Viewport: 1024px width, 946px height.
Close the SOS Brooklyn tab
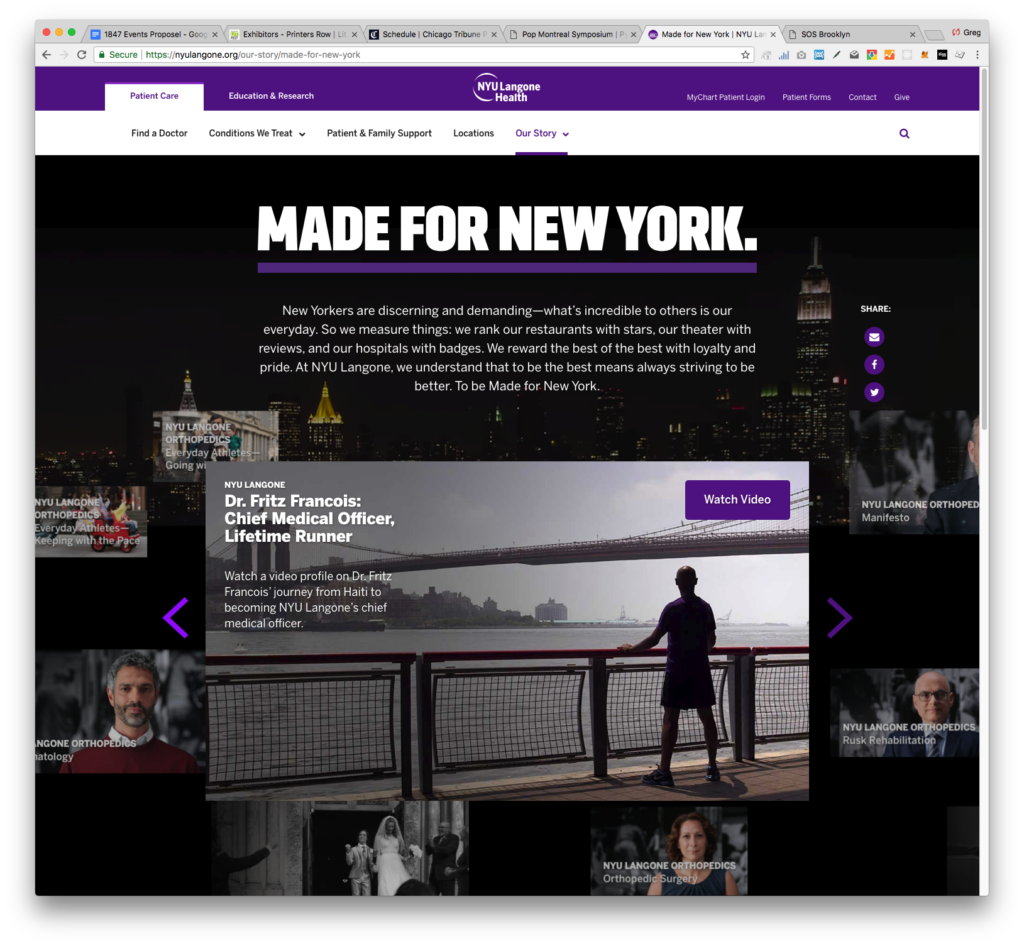click(x=912, y=35)
